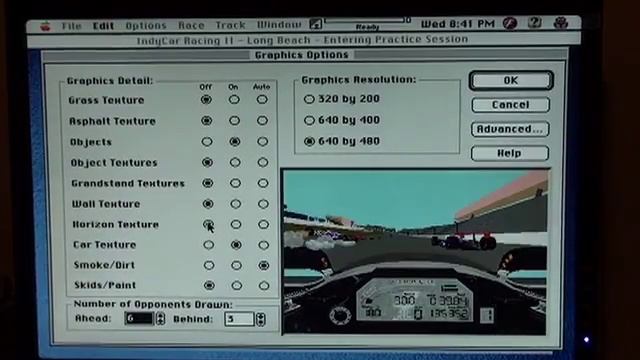
Task: Click the Help button
Action: point(509,153)
